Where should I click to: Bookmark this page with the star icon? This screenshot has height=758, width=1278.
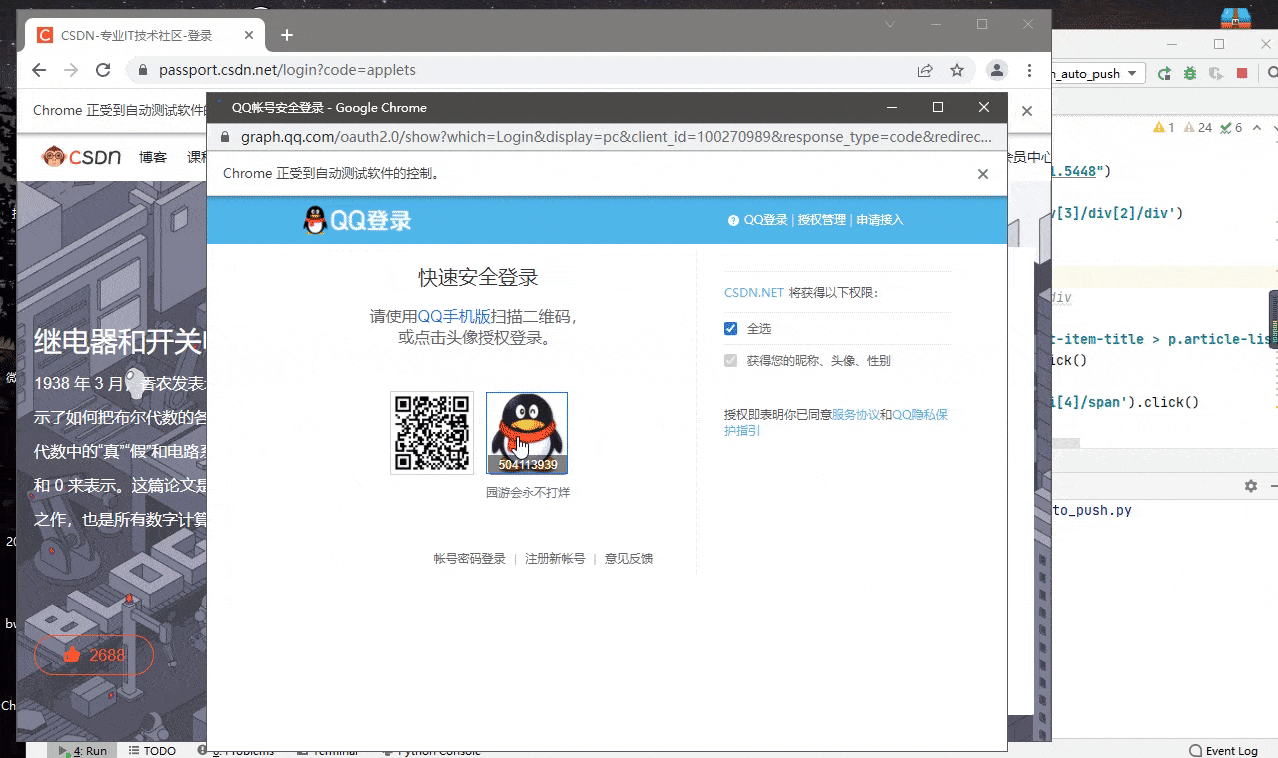(x=957, y=70)
